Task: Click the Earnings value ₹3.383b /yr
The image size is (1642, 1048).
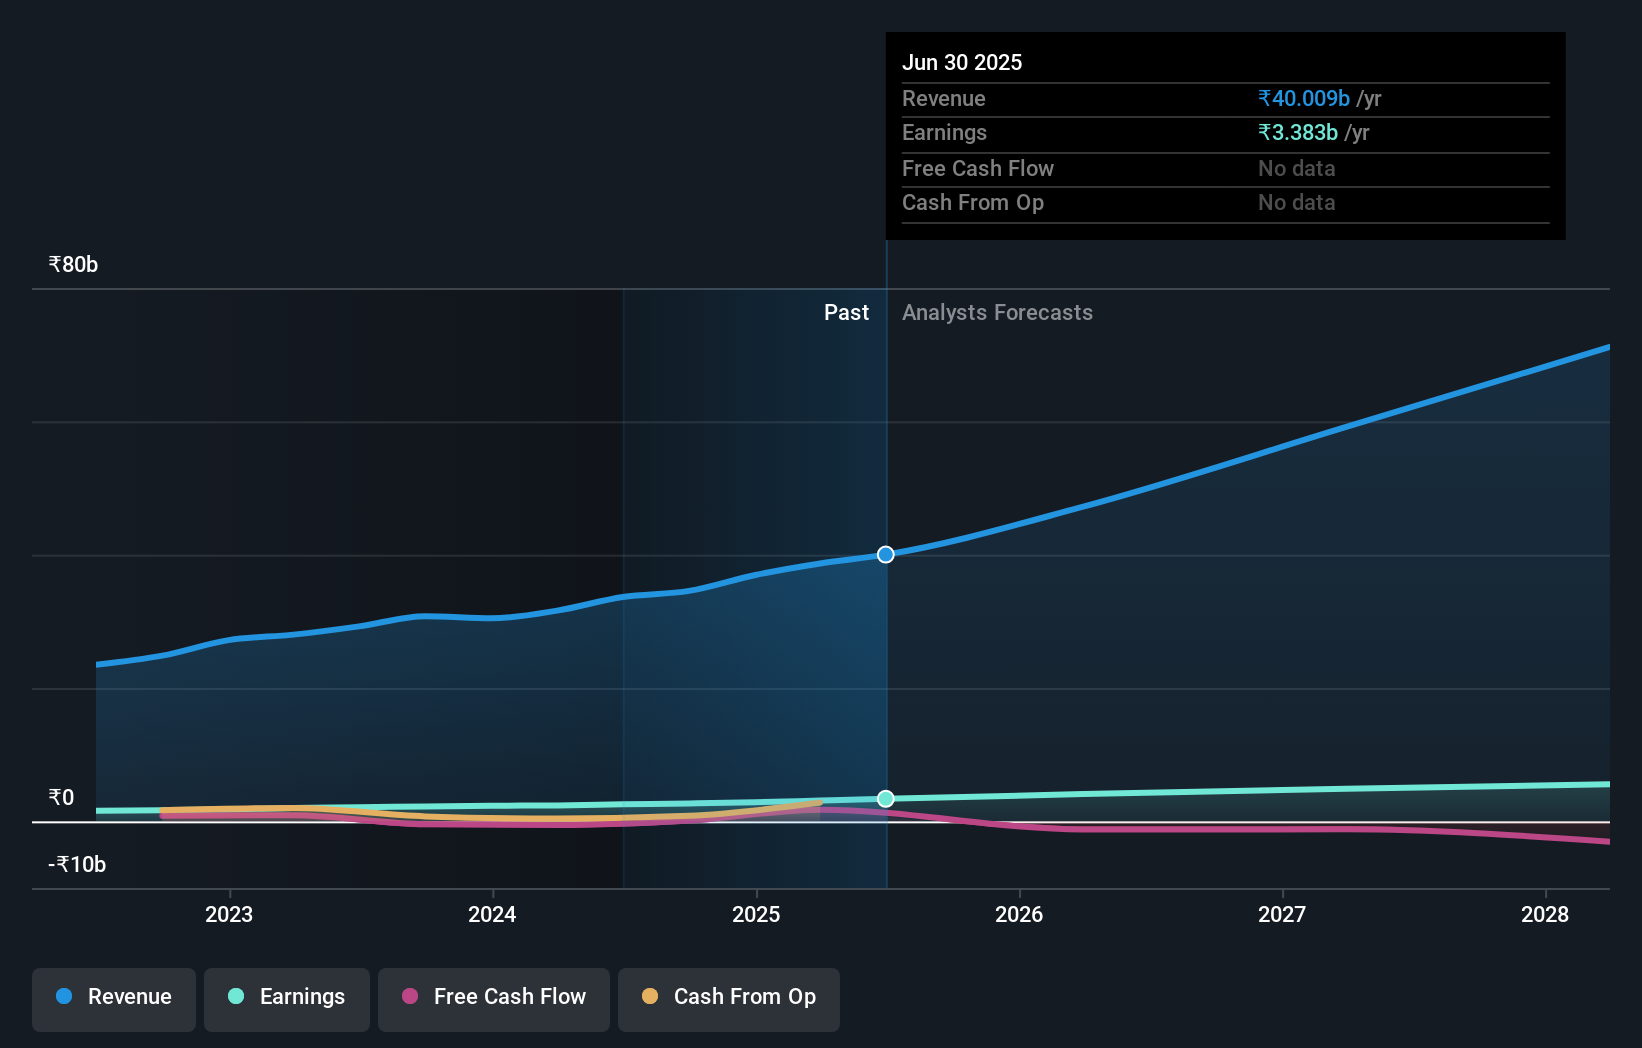Action: [x=1312, y=132]
